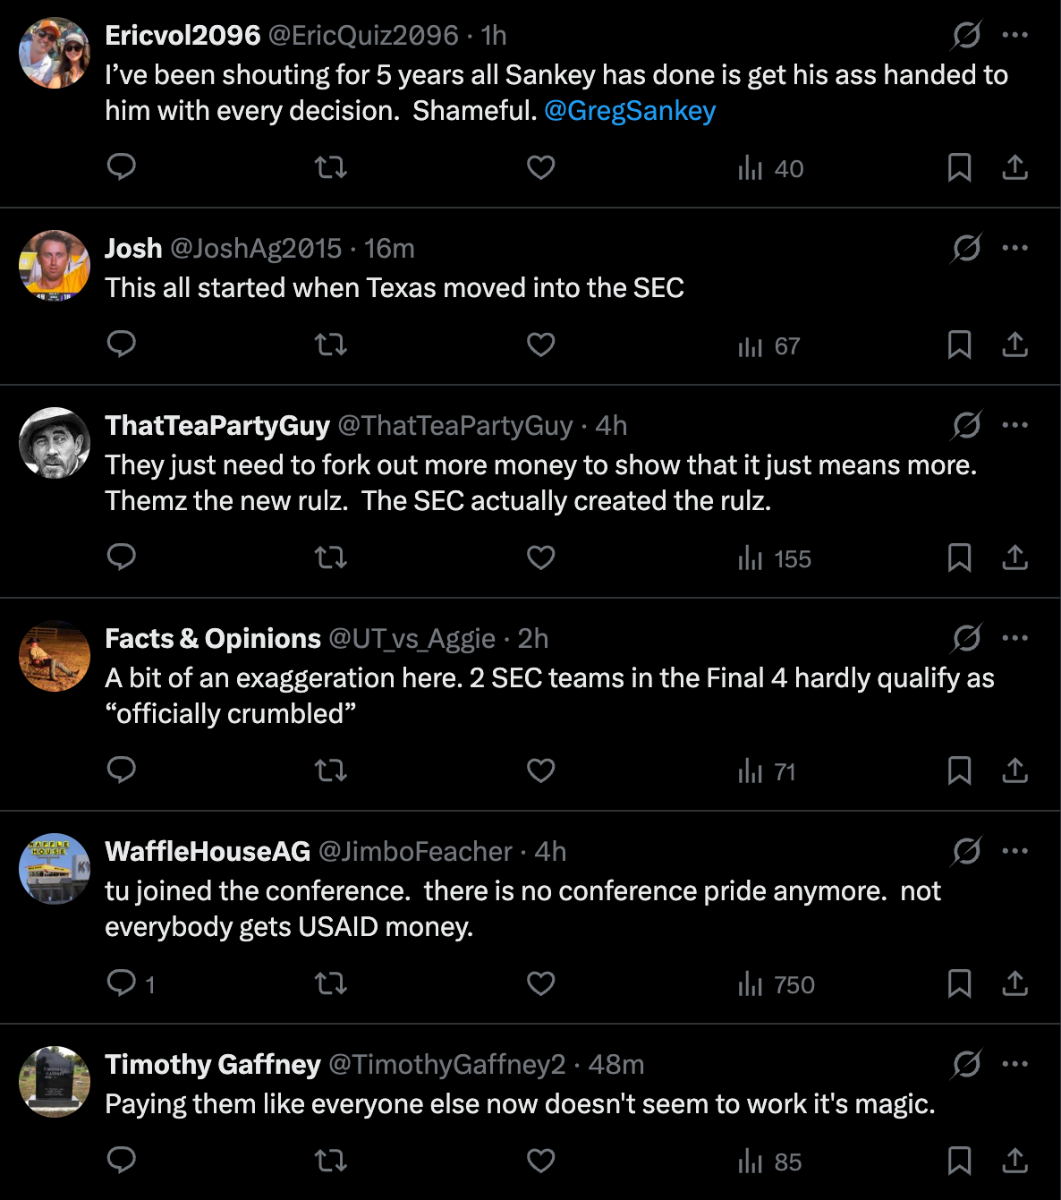Open the reply on WaffleHouseAG's tweet
The image size is (1061, 1200).
coord(121,984)
